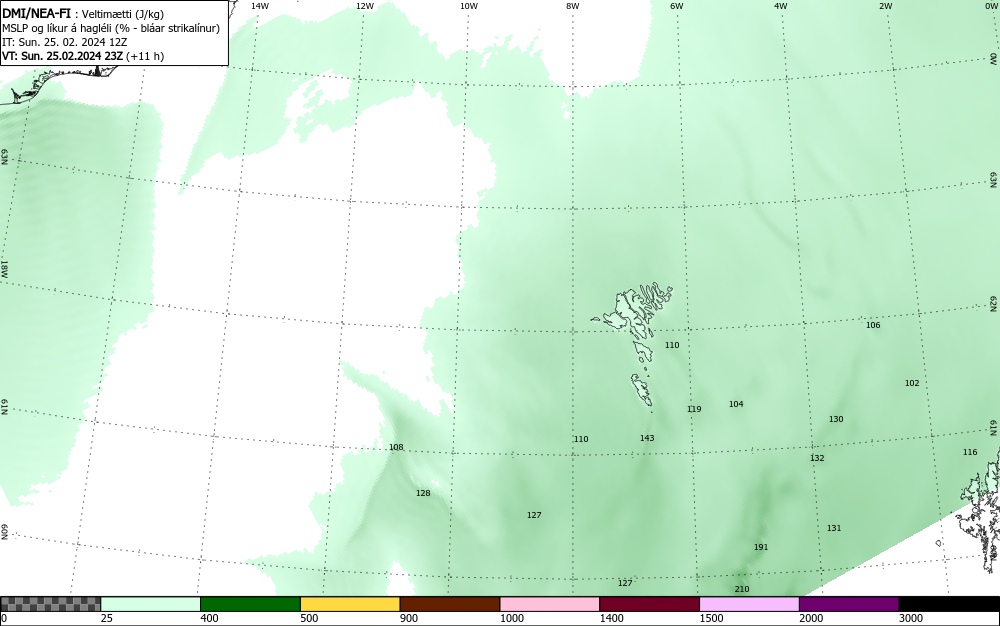Screen dimensions: 1000x626
Task: Click the 60N latitude label on the left edge
Action: point(4,532)
